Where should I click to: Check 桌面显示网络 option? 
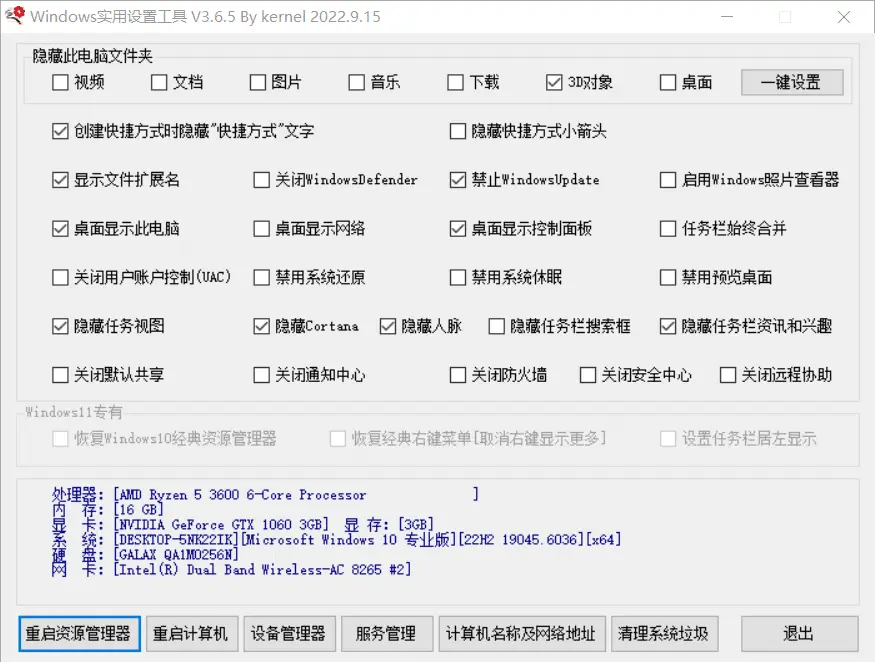pos(261,228)
